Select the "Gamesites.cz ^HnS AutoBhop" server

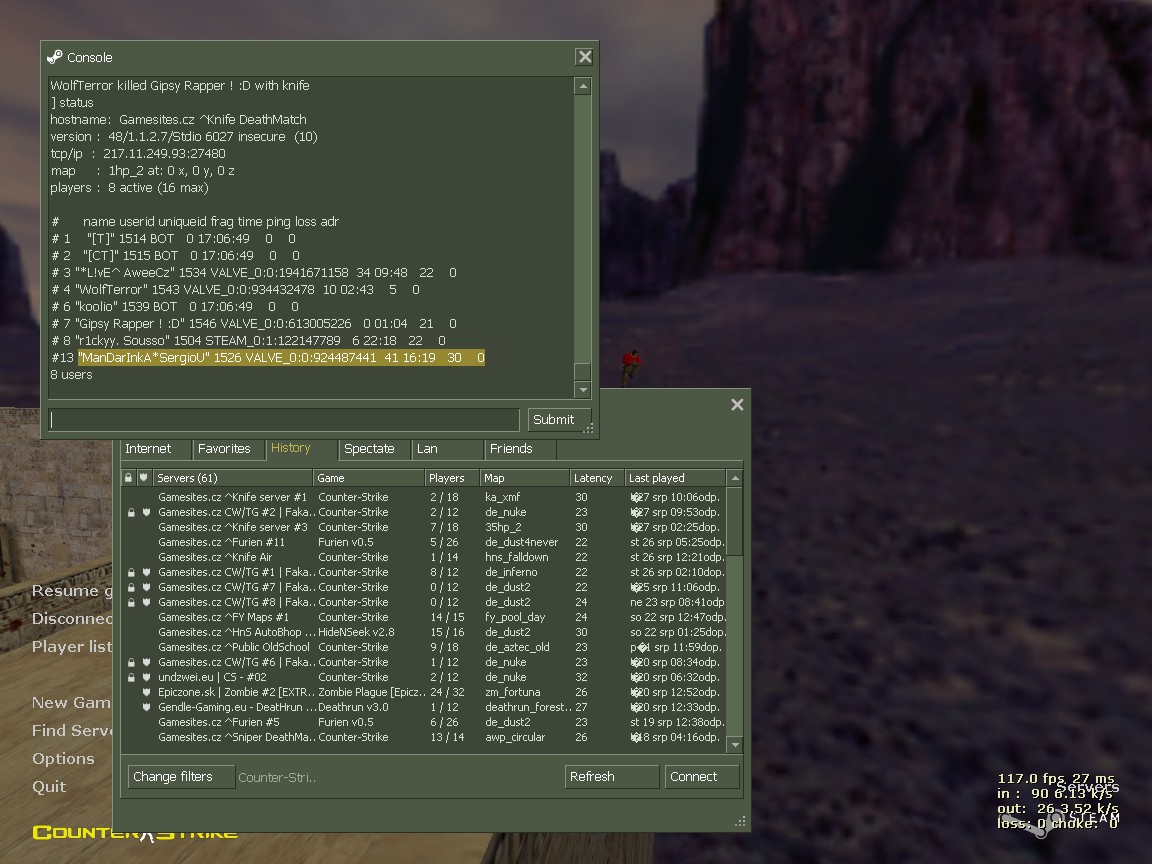pyautogui.click(x=424, y=633)
